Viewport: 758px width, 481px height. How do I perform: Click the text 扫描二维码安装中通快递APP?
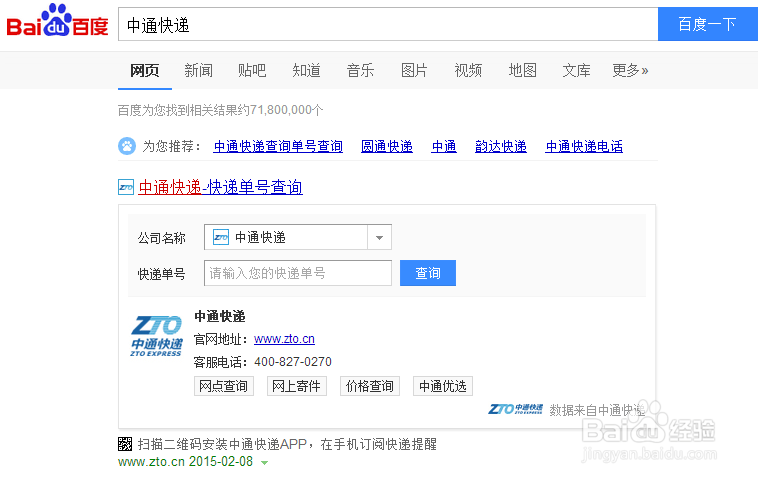pos(222,444)
